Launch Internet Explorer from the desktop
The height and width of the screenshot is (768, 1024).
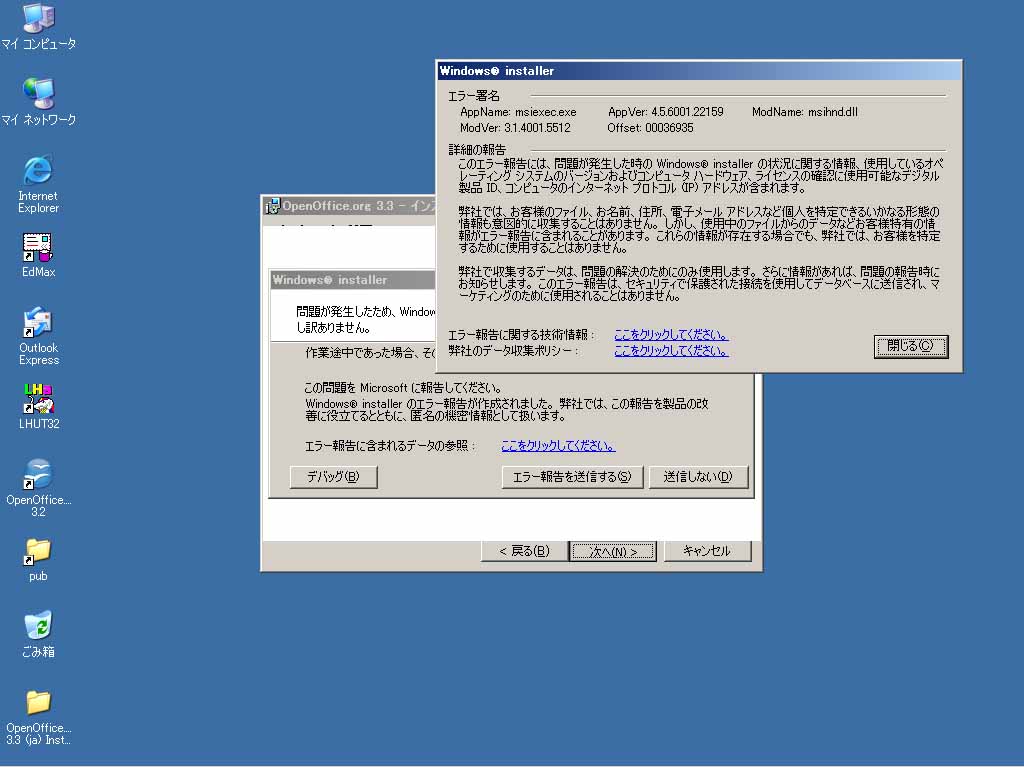click(38, 170)
